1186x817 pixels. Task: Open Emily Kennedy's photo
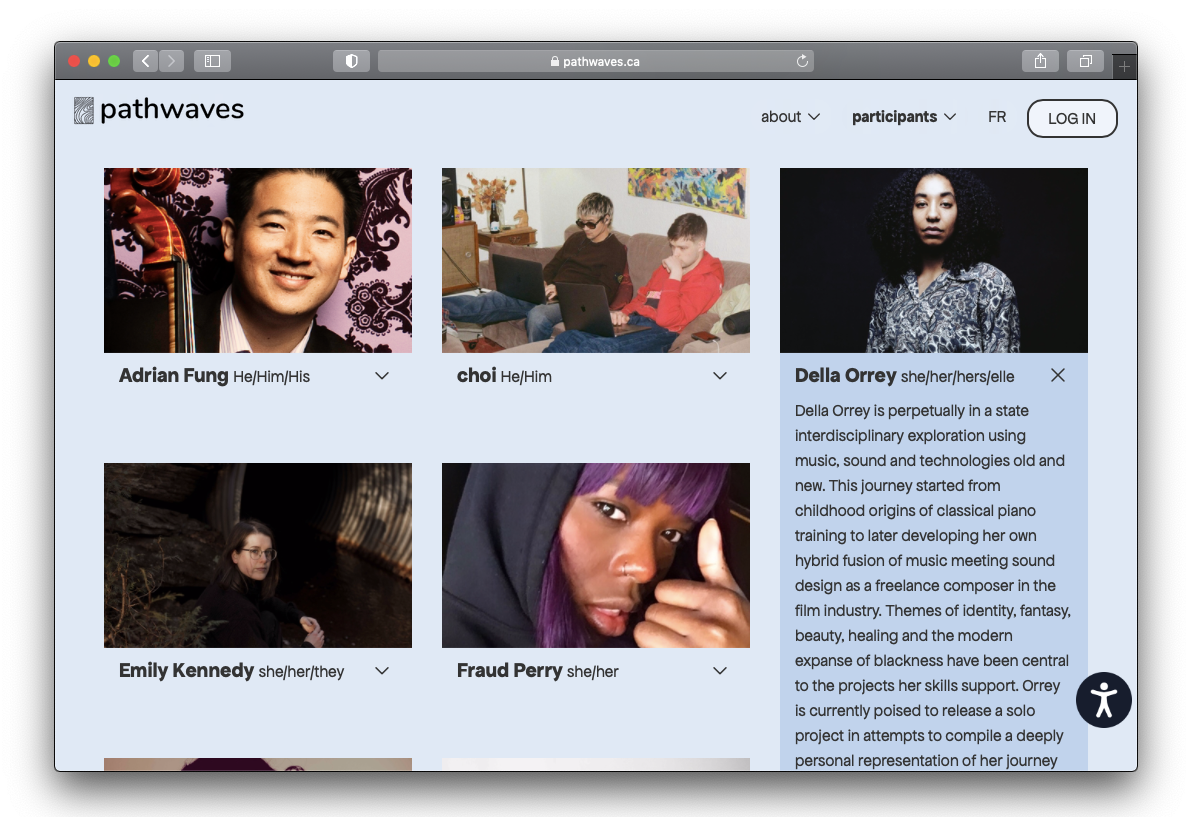[x=258, y=555]
